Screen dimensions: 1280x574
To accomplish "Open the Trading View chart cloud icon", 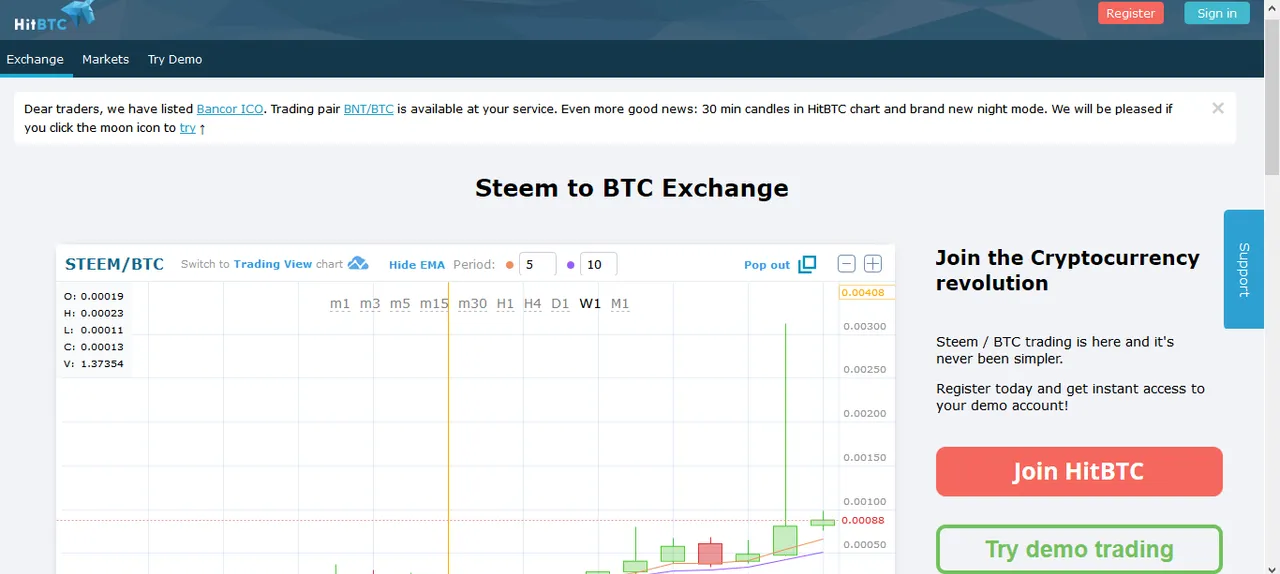I will coord(358,264).
